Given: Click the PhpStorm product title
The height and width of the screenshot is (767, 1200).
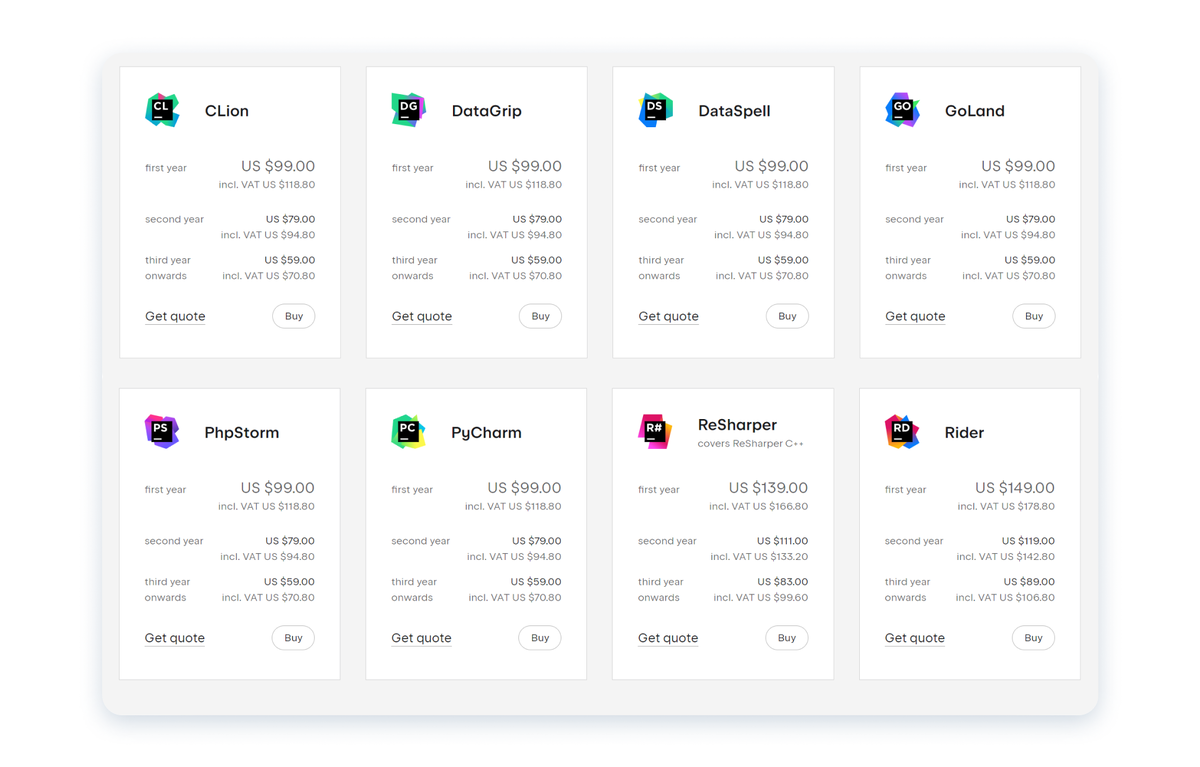Looking at the screenshot, I should click(x=242, y=433).
